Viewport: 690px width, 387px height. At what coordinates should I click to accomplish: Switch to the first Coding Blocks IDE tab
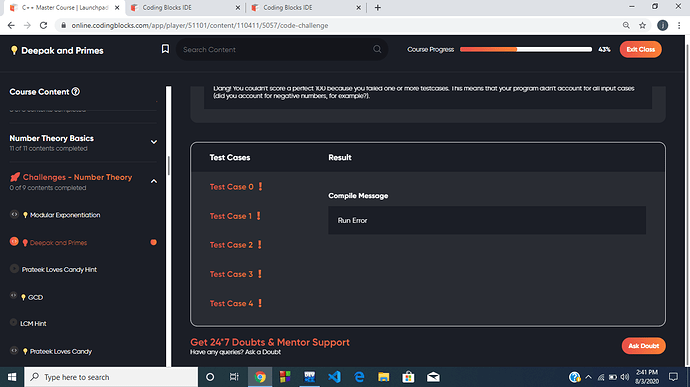point(185,7)
